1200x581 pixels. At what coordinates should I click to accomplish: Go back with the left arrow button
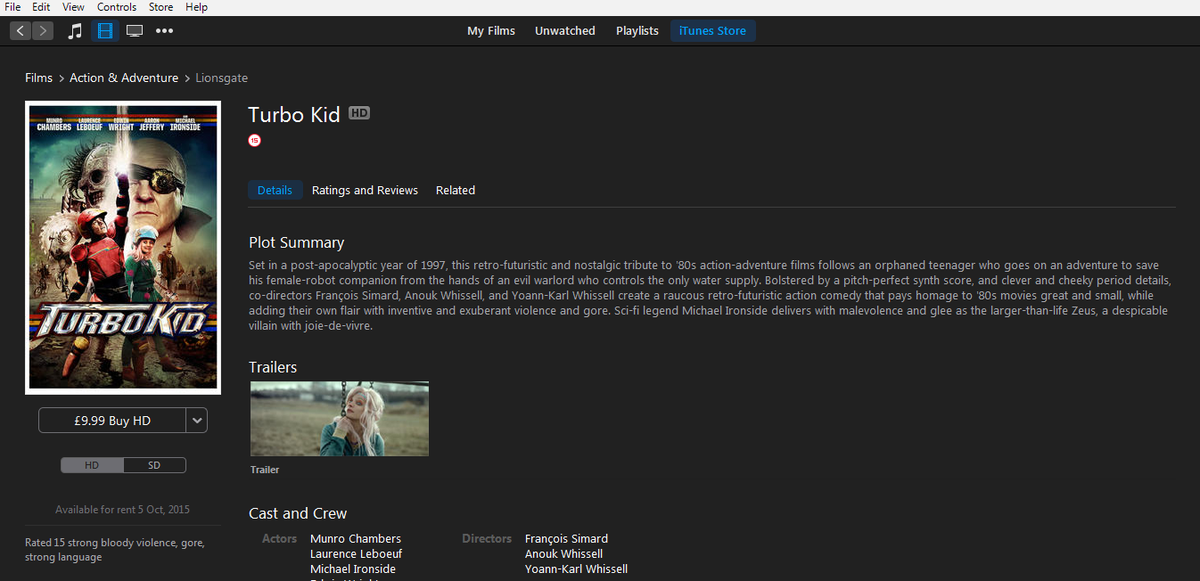(x=20, y=31)
